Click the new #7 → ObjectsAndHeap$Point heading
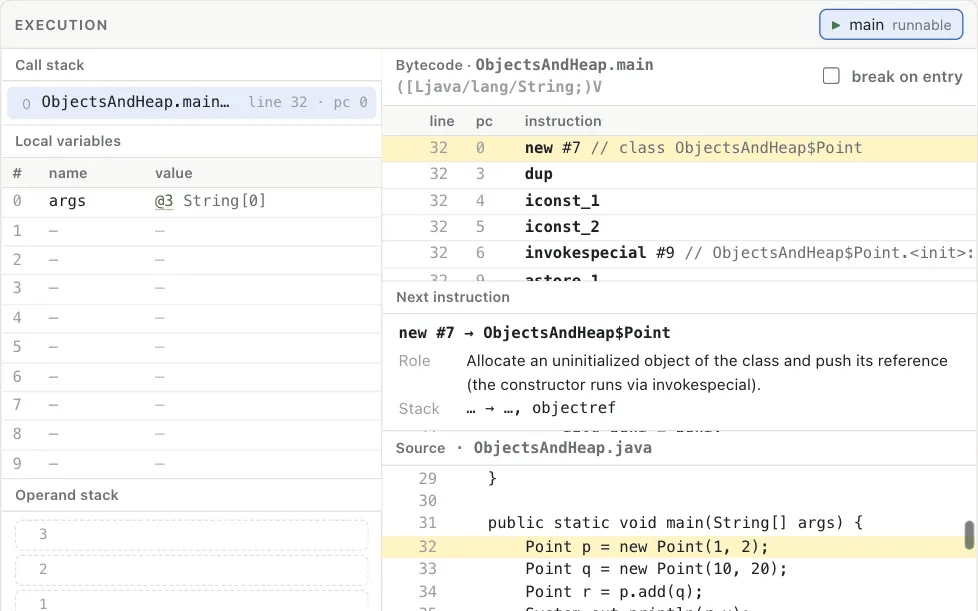 pos(535,332)
